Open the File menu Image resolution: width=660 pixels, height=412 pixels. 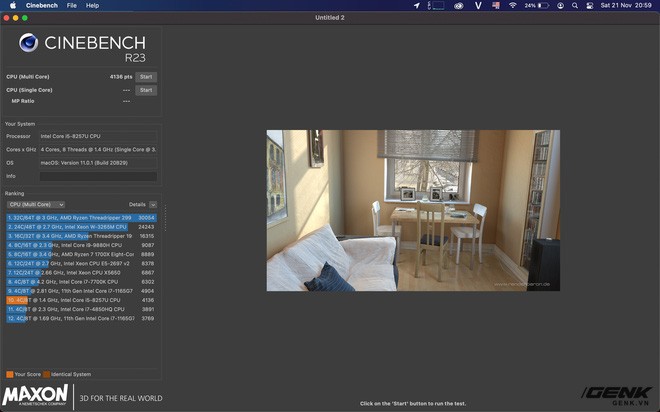(x=72, y=5)
